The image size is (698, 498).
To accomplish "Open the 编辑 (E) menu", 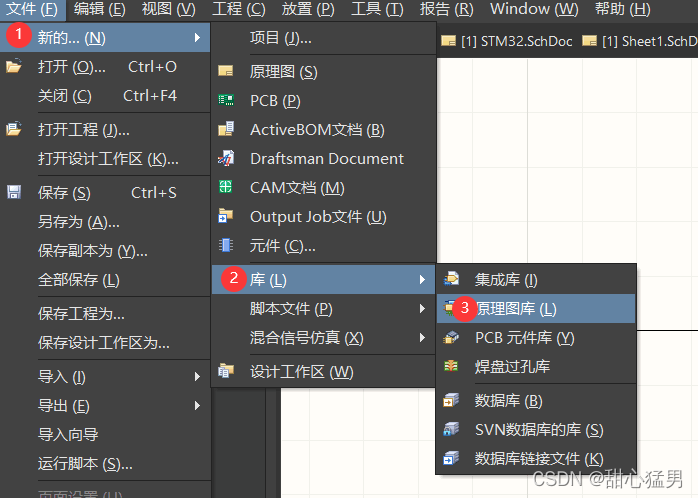I will 100,9.
